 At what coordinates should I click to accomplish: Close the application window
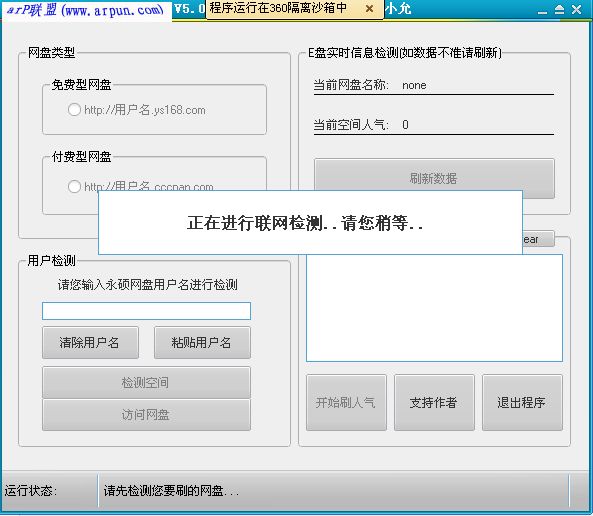point(577,9)
